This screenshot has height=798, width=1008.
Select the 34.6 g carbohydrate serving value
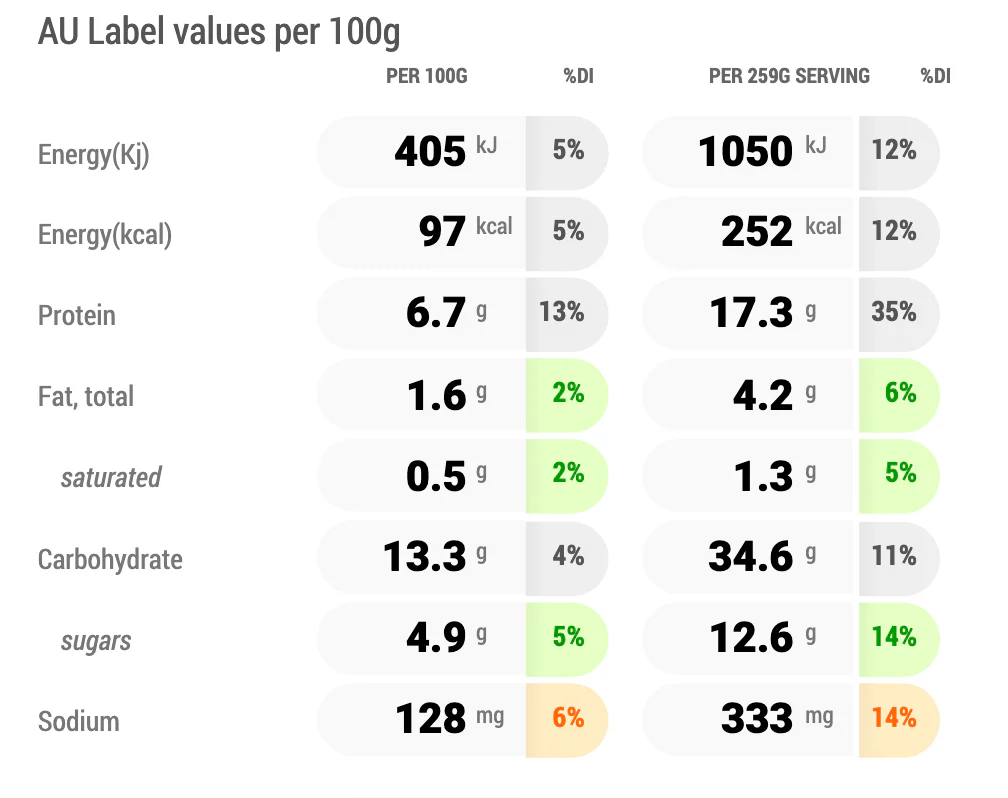[x=762, y=556]
